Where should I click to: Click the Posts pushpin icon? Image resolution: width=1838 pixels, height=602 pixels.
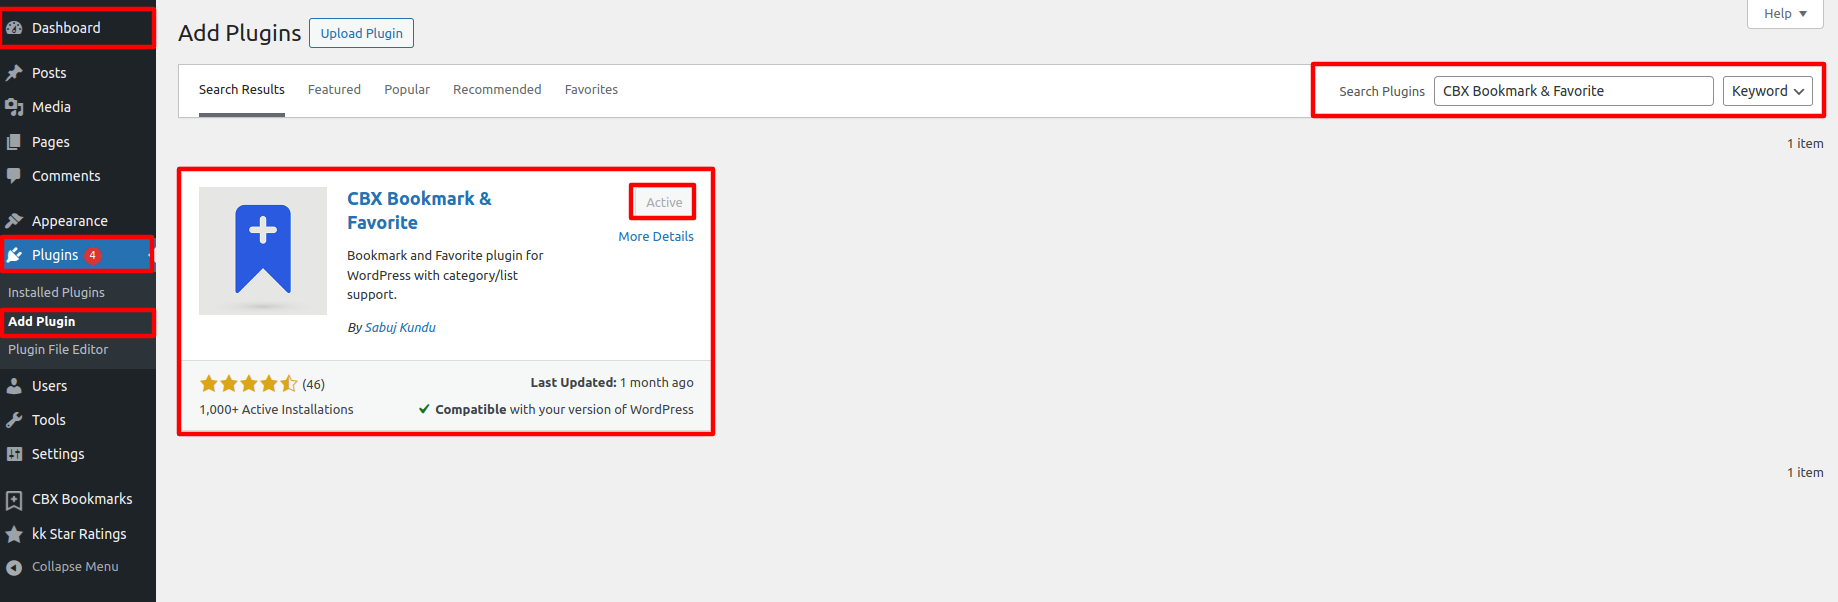(14, 73)
